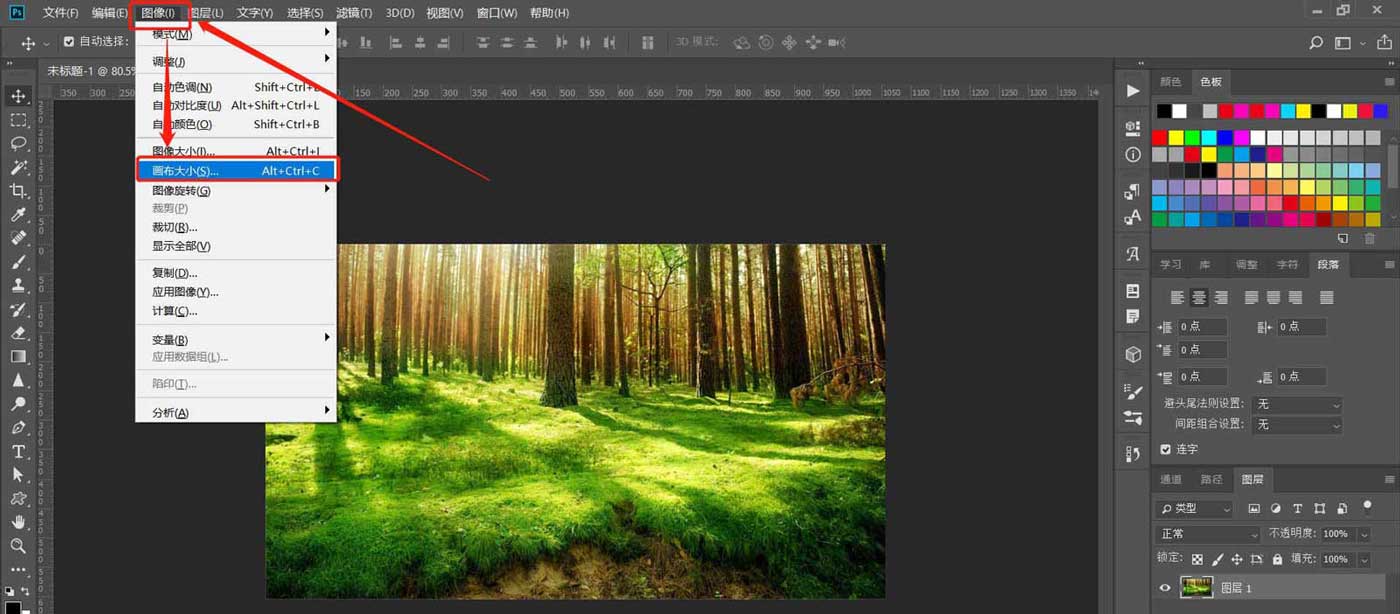Select the Lasso tool
Viewport: 1400px width, 614px height.
pos(18,143)
